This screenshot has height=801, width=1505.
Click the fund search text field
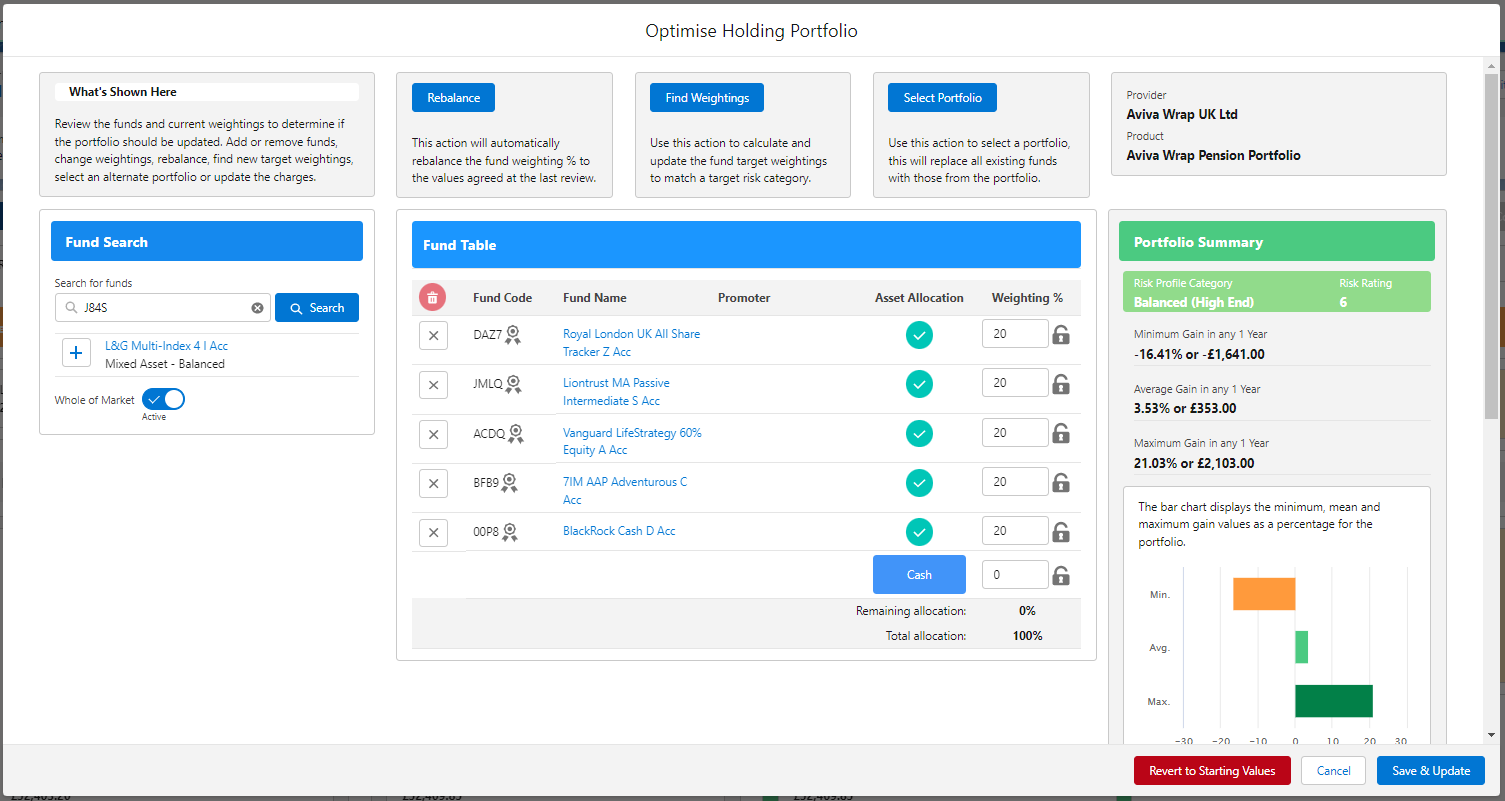click(163, 308)
